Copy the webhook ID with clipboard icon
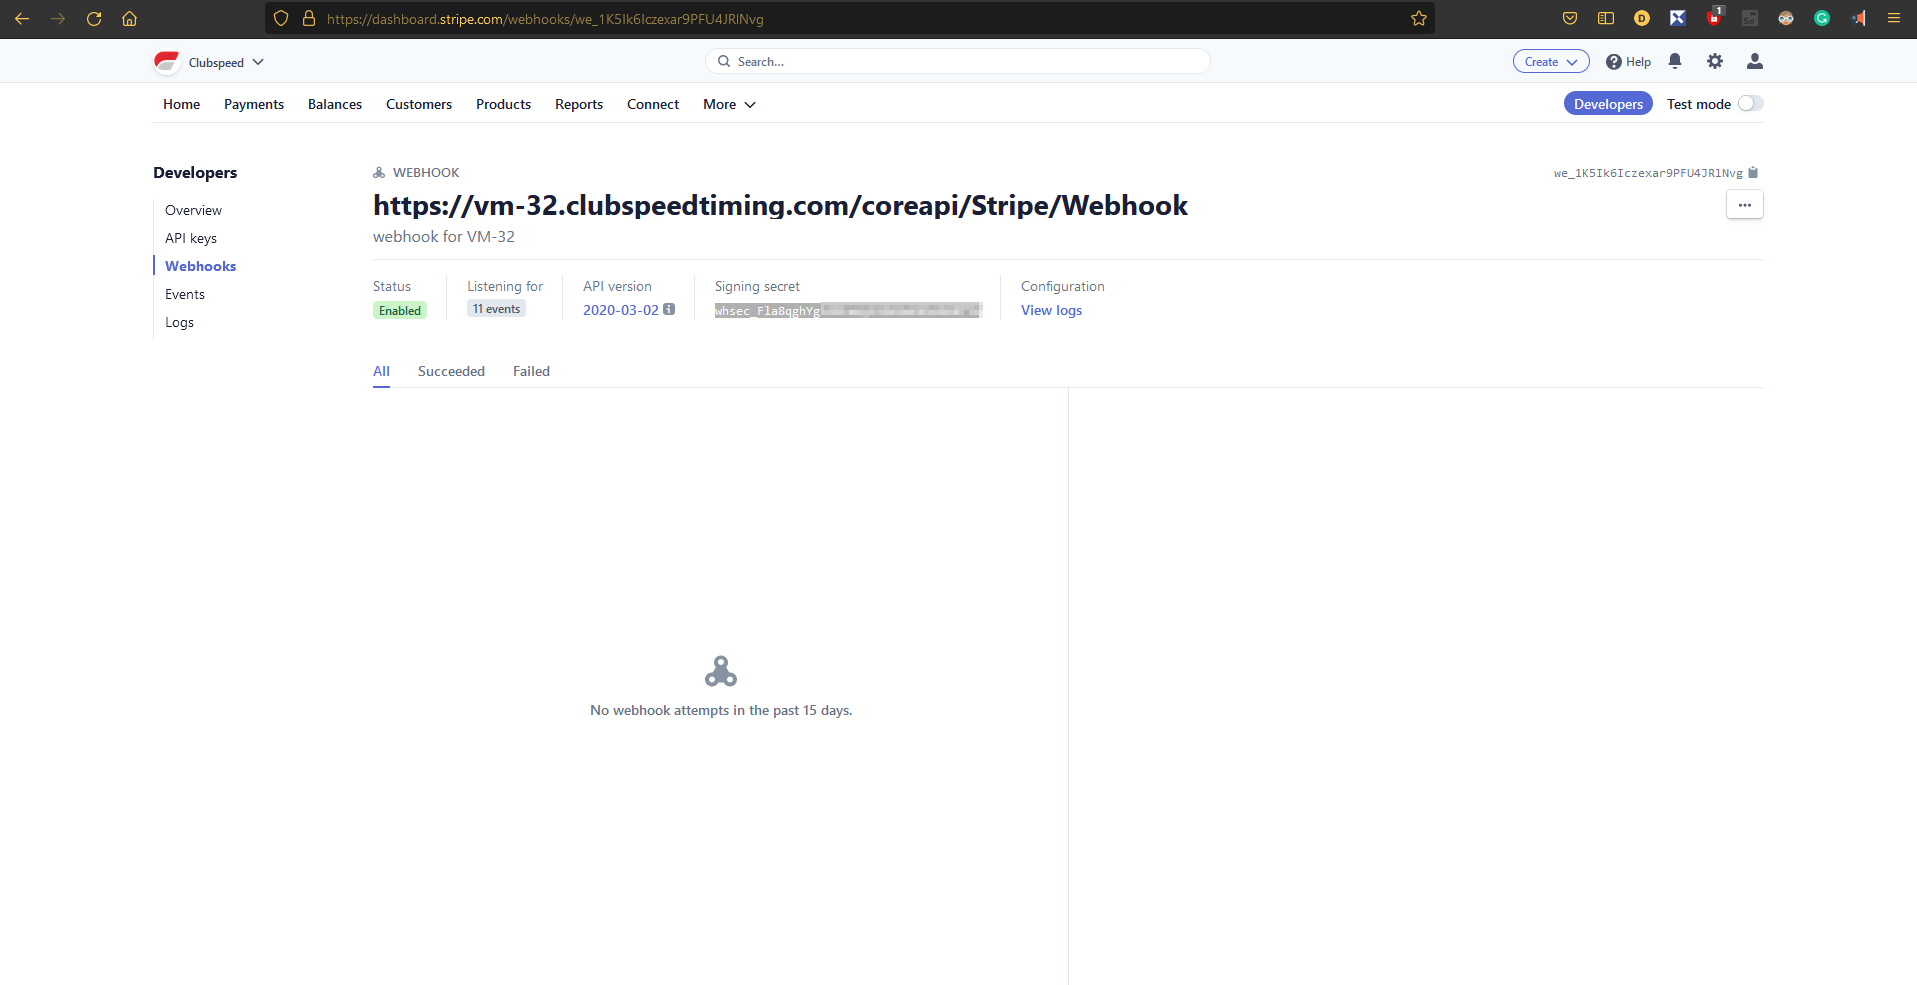The image size is (1917, 985). pos(1753,173)
